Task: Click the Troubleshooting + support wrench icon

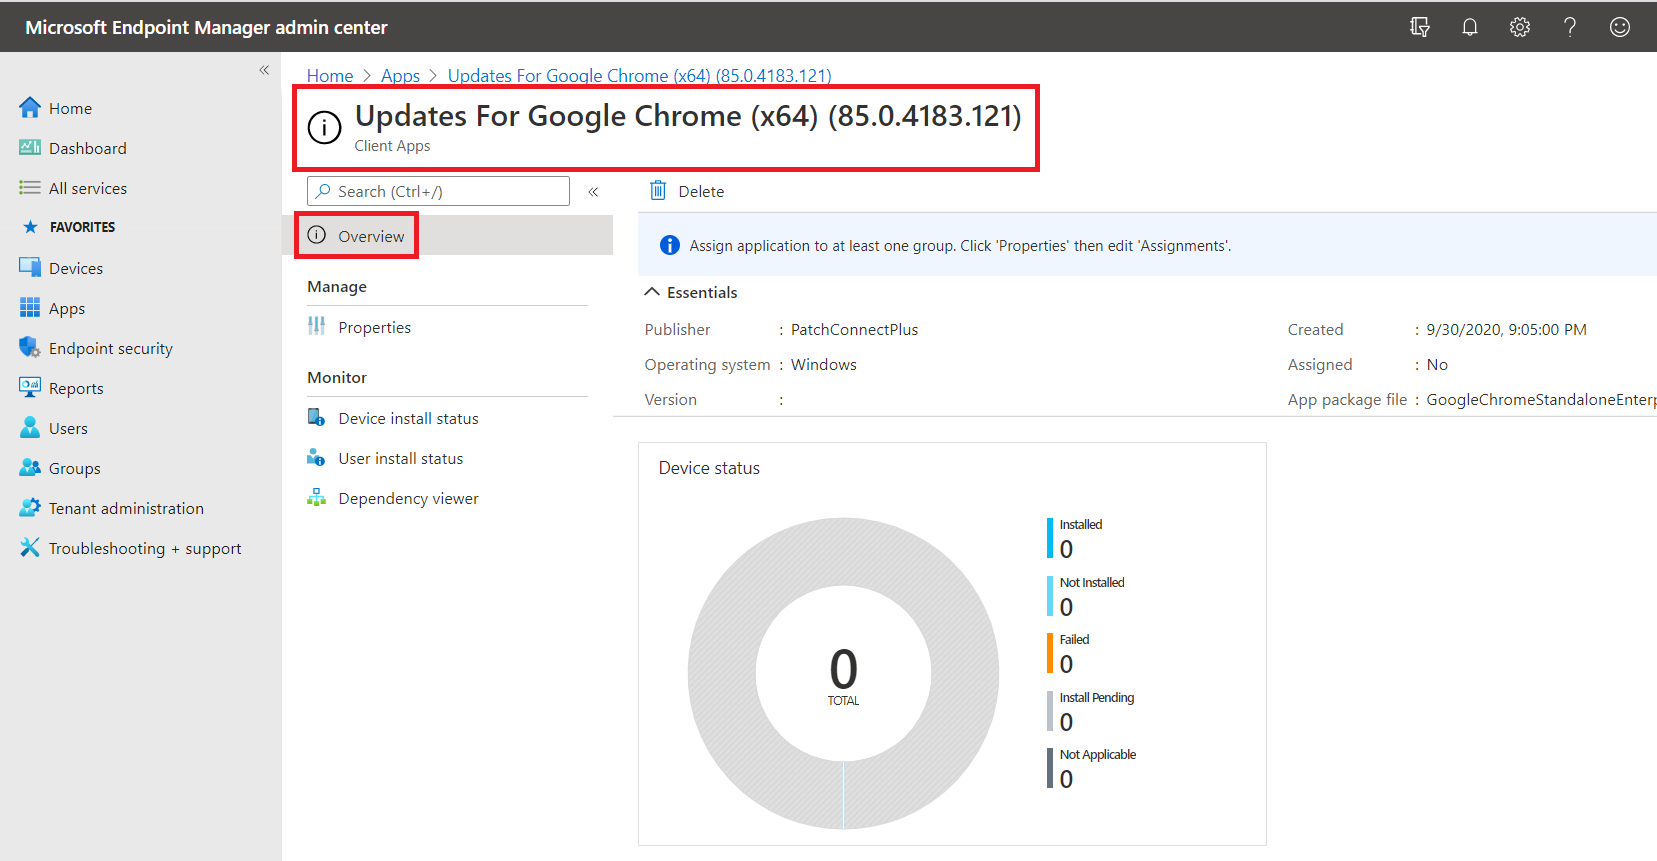Action: pos(30,548)
